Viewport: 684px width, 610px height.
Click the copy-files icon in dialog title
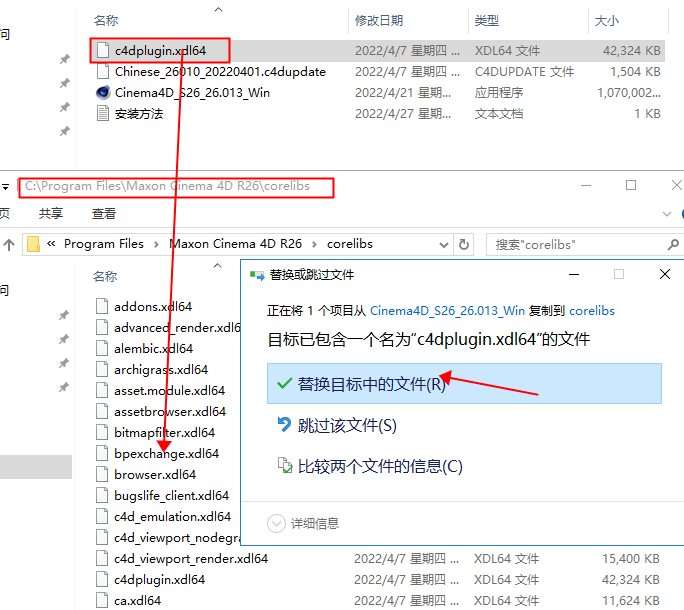257,275
